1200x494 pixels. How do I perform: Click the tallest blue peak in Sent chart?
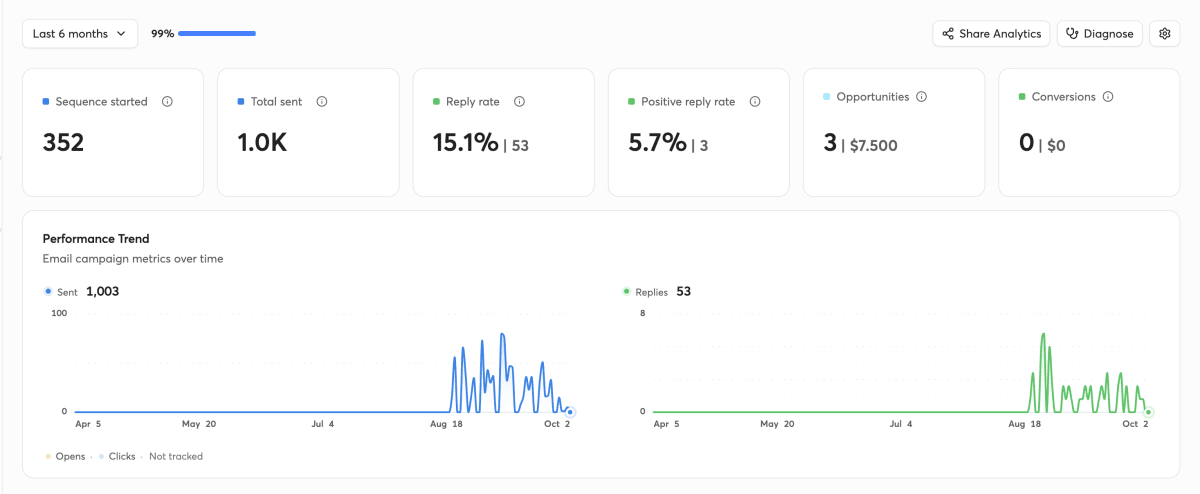point(502,335)
